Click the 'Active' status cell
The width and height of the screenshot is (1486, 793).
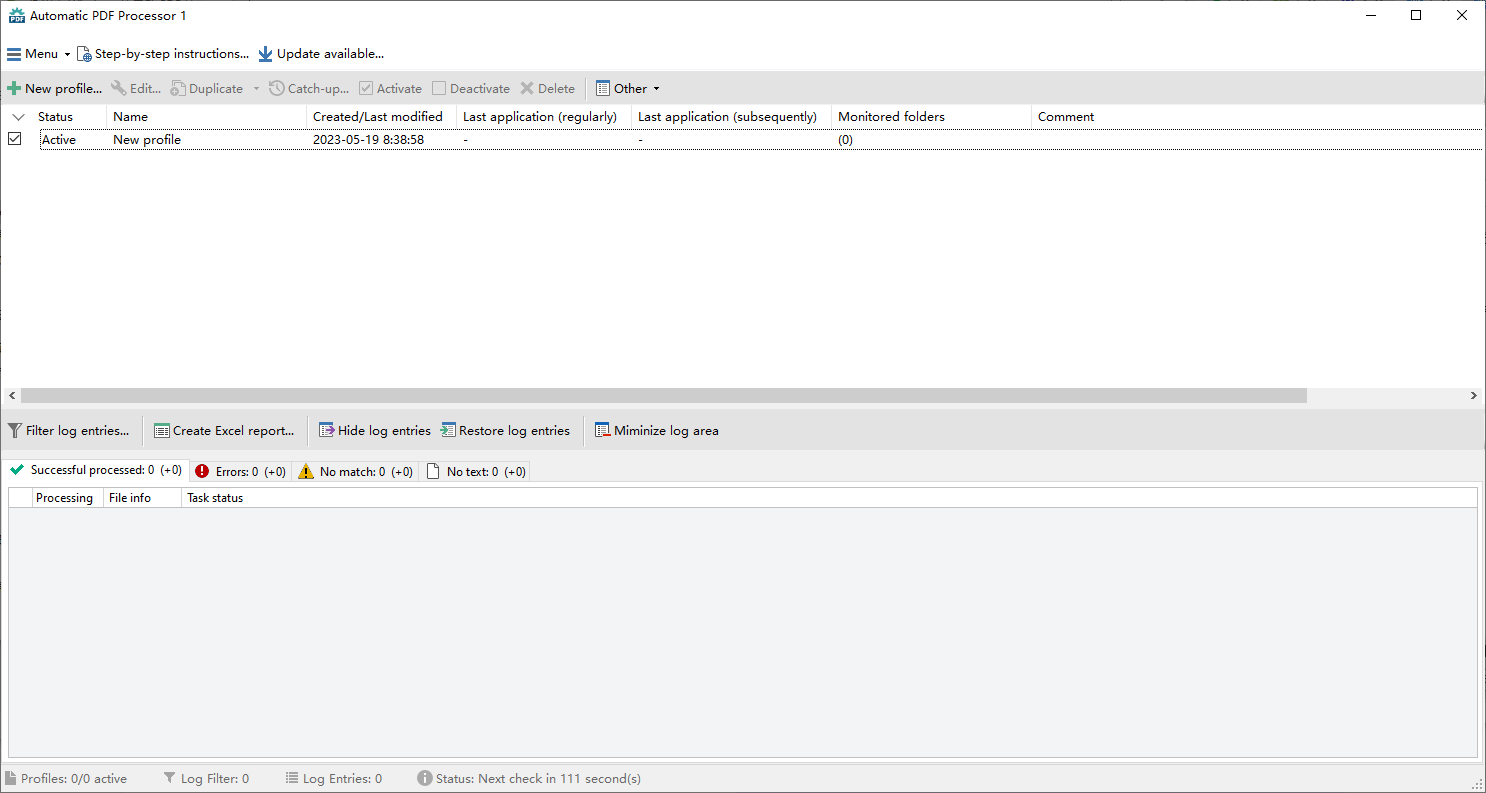[x=59, y=140]
